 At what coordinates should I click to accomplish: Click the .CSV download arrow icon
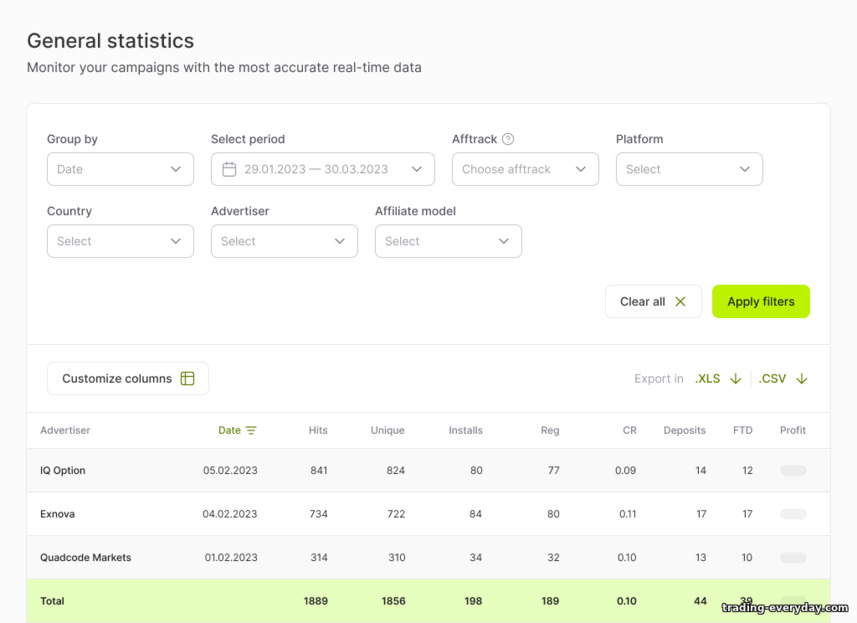point(801,379)
